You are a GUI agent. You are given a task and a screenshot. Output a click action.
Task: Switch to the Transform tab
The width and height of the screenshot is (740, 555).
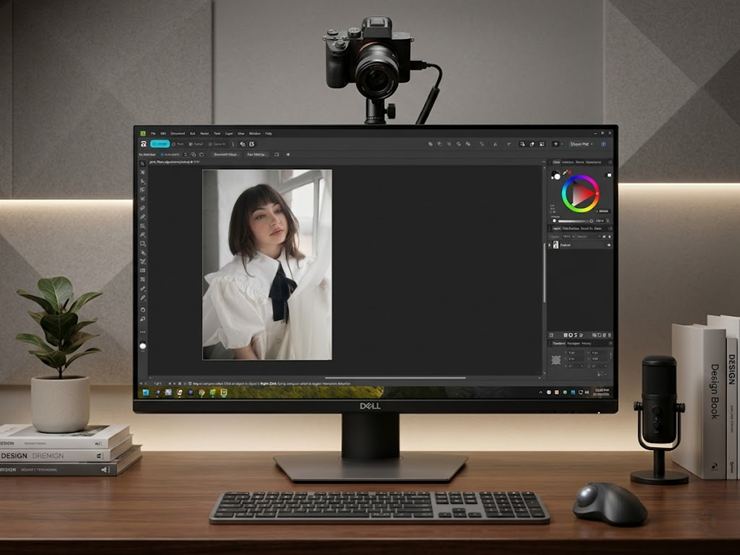click(x=559, y=344)
